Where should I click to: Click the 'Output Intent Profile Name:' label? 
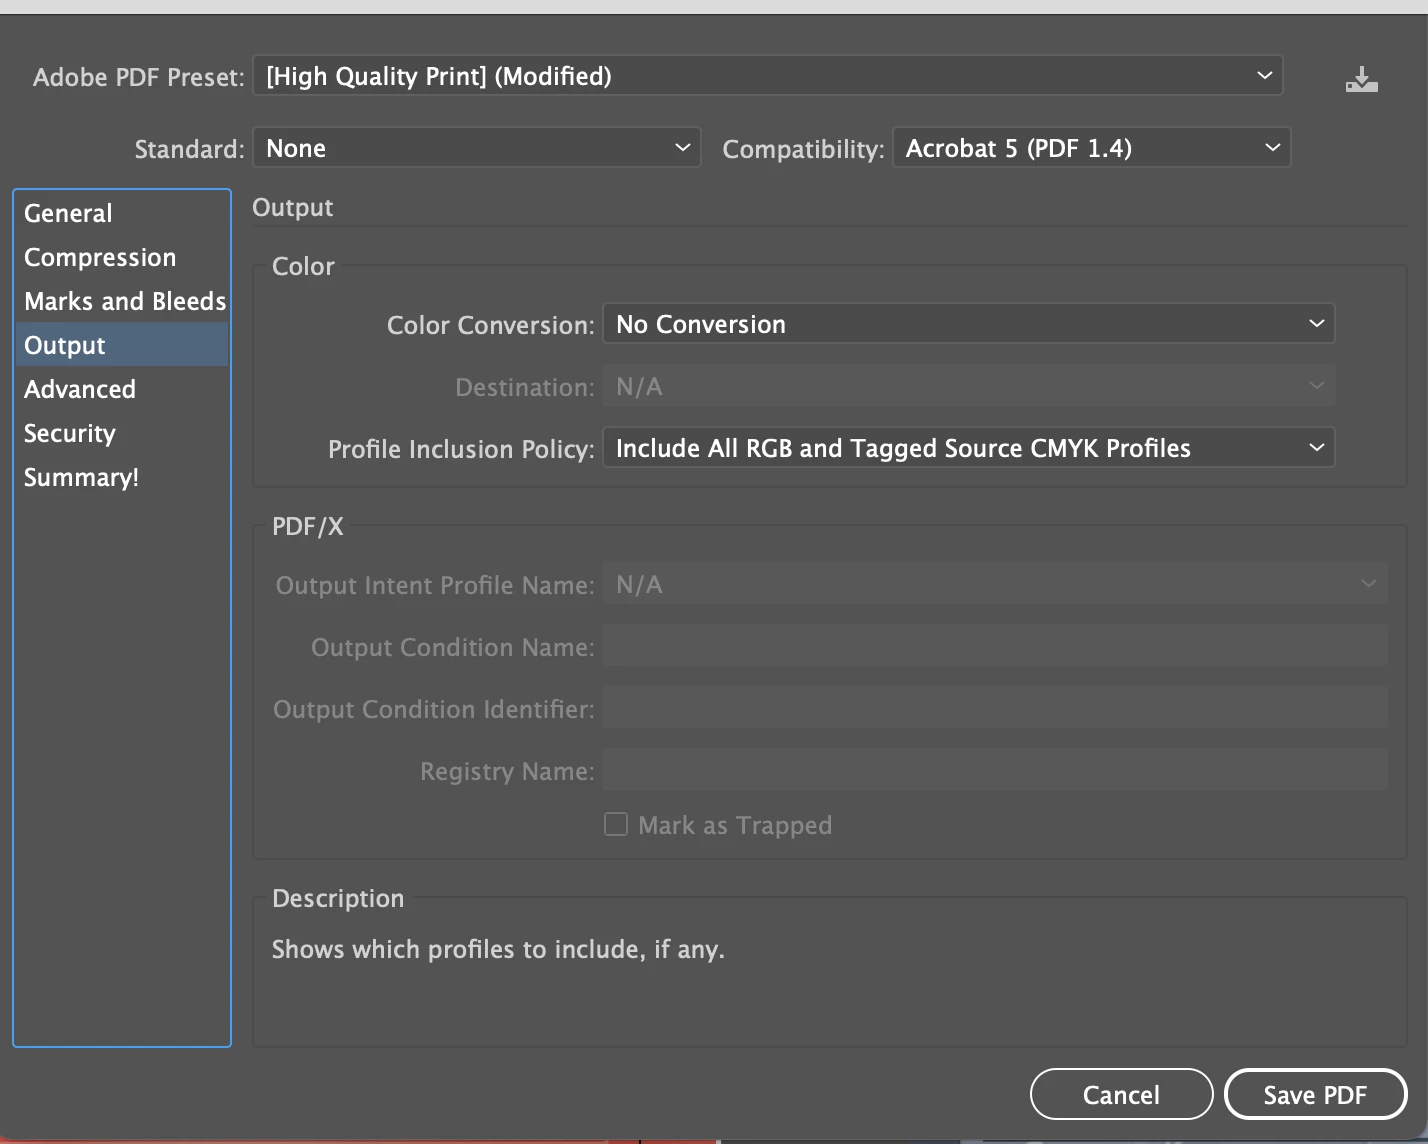[x=435, y=585]
